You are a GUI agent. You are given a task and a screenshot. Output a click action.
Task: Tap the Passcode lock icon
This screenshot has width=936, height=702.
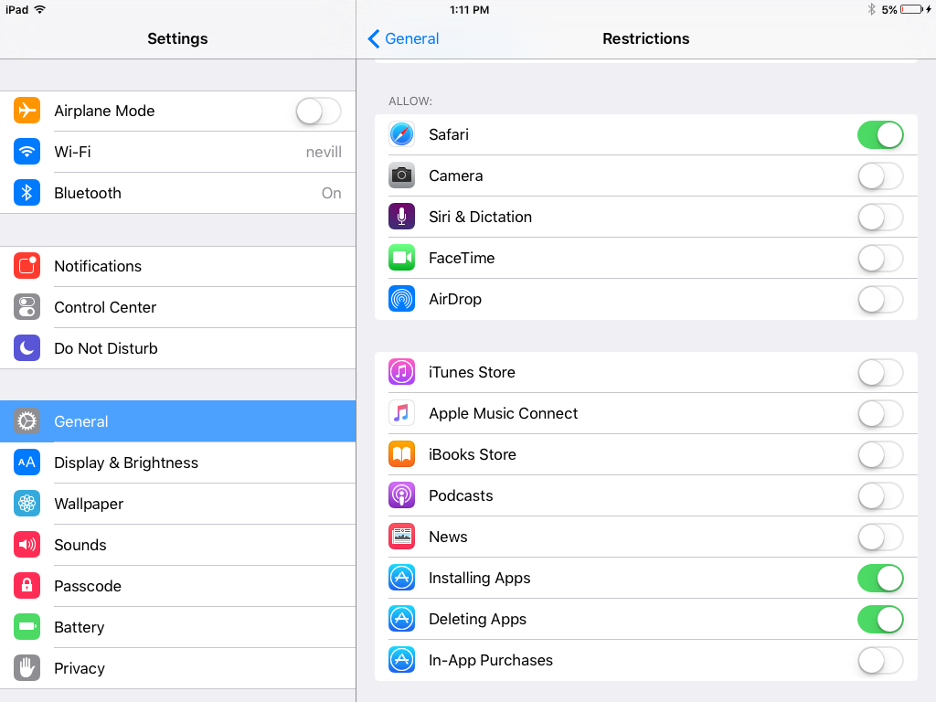tap(27, 586)
